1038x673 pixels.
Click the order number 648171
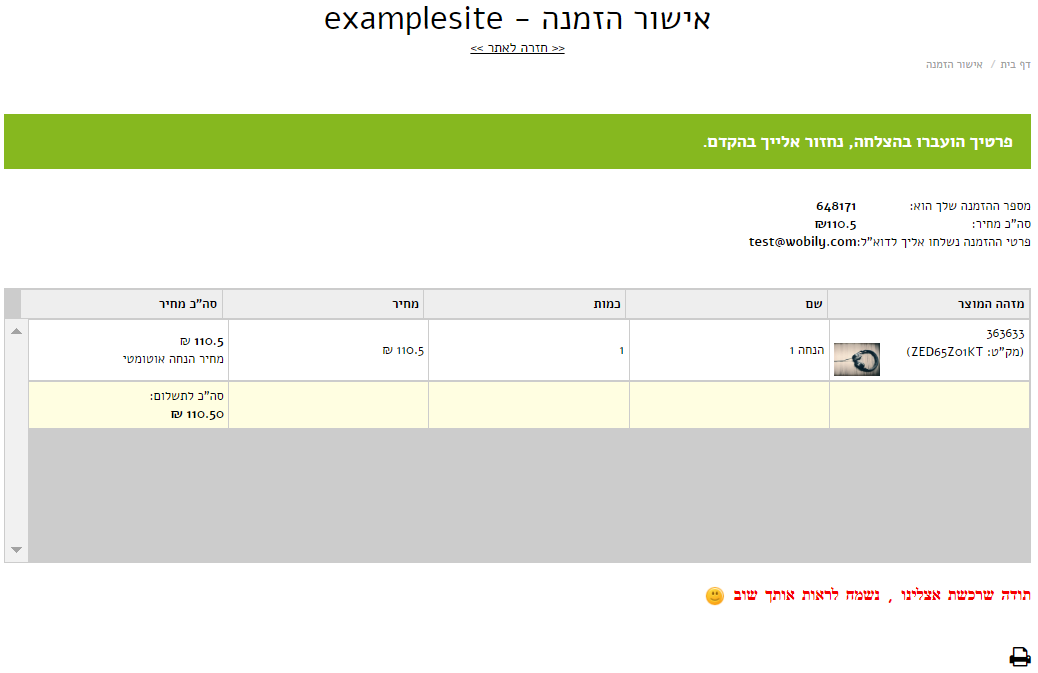point(836,206)
